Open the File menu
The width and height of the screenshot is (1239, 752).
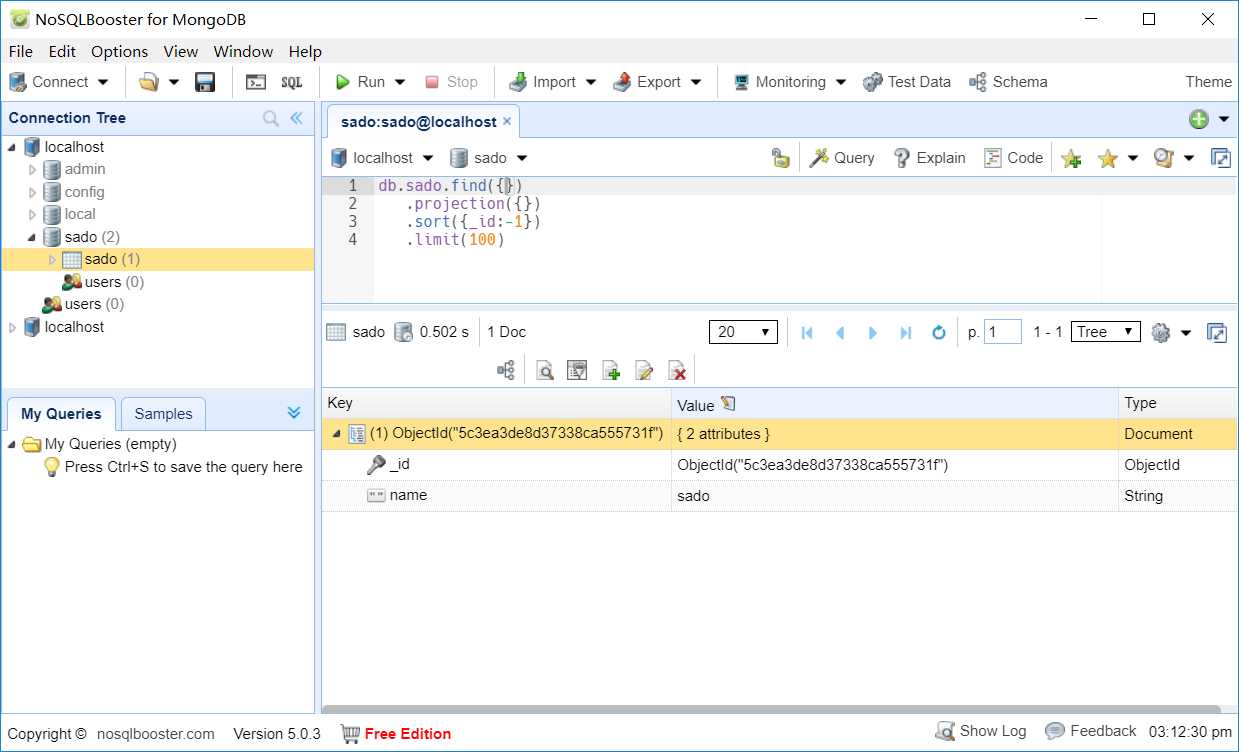point(20,51)
